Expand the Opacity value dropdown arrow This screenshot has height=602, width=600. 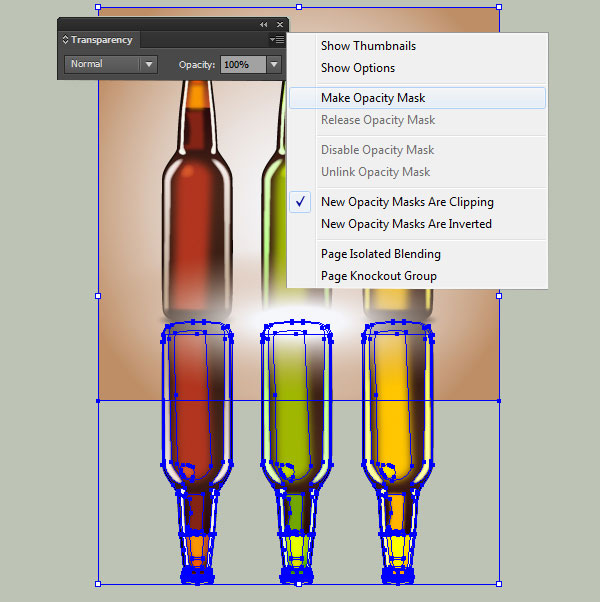click(x=274, y=64)
